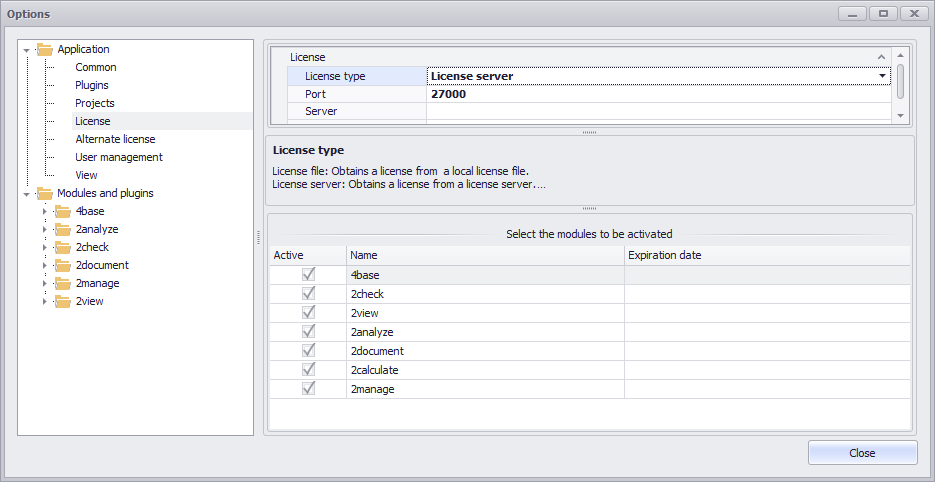Toggle the Active checkbox for 4base
This screenshot has height=482, width=935.
pos(308,274)
